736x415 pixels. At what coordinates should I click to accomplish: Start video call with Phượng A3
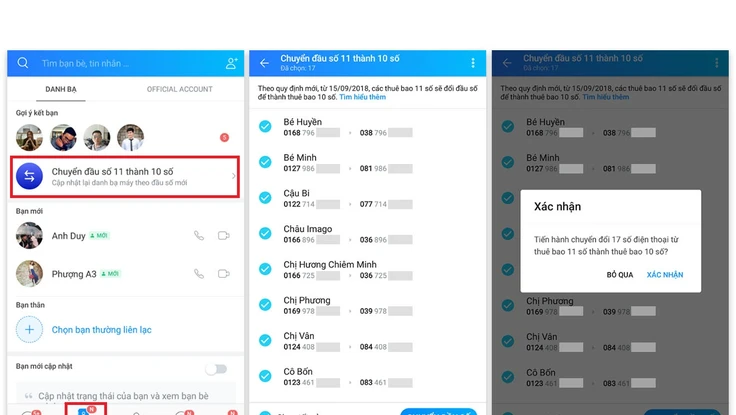pos(224,273)
